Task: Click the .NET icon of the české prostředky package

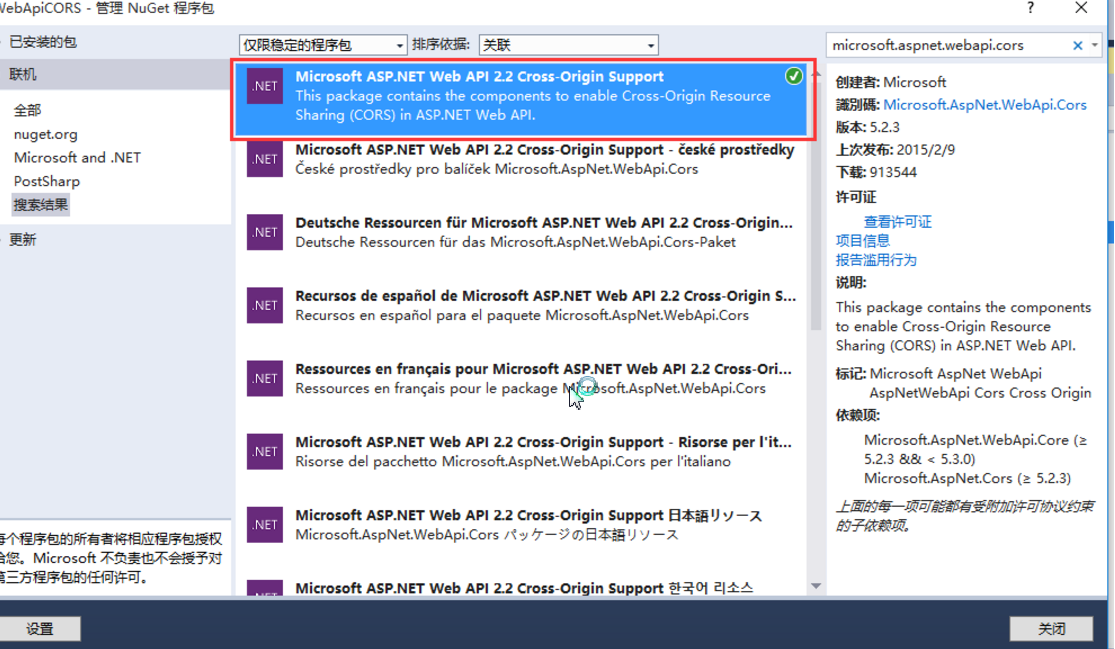Action: click(x=265, y=159)
